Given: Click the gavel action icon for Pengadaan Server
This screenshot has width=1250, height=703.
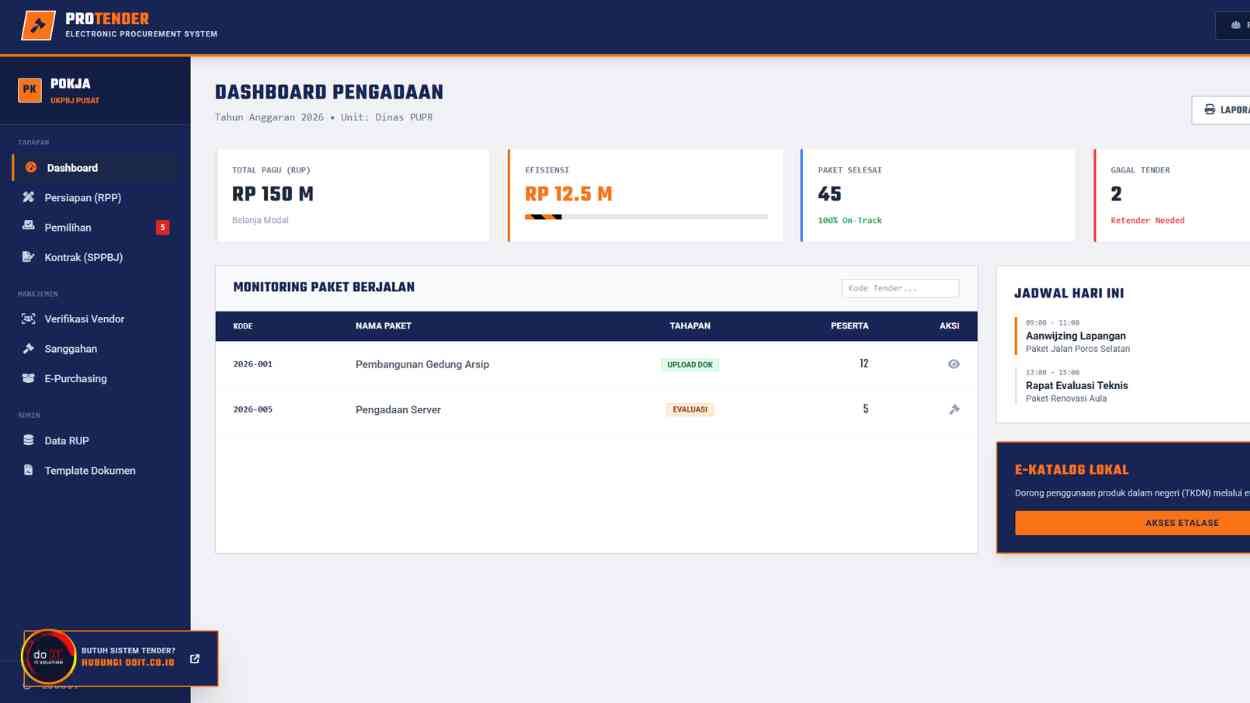Looking at the screenshot, I should 953,409.
